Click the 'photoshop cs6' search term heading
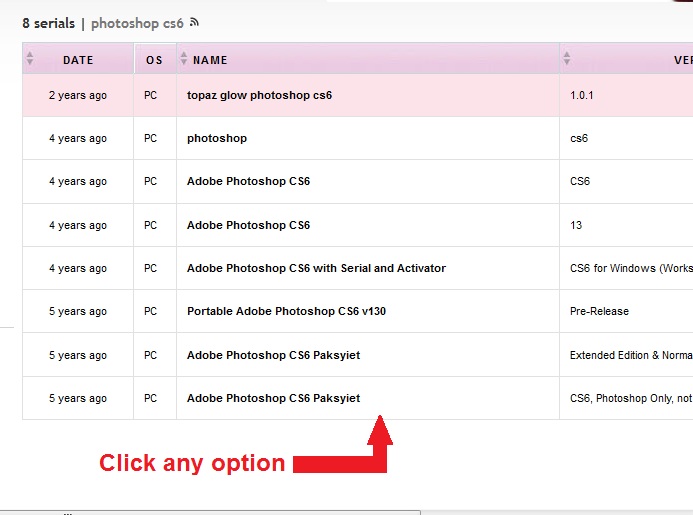Screen dimensions: 693x515 pos(138,23)
